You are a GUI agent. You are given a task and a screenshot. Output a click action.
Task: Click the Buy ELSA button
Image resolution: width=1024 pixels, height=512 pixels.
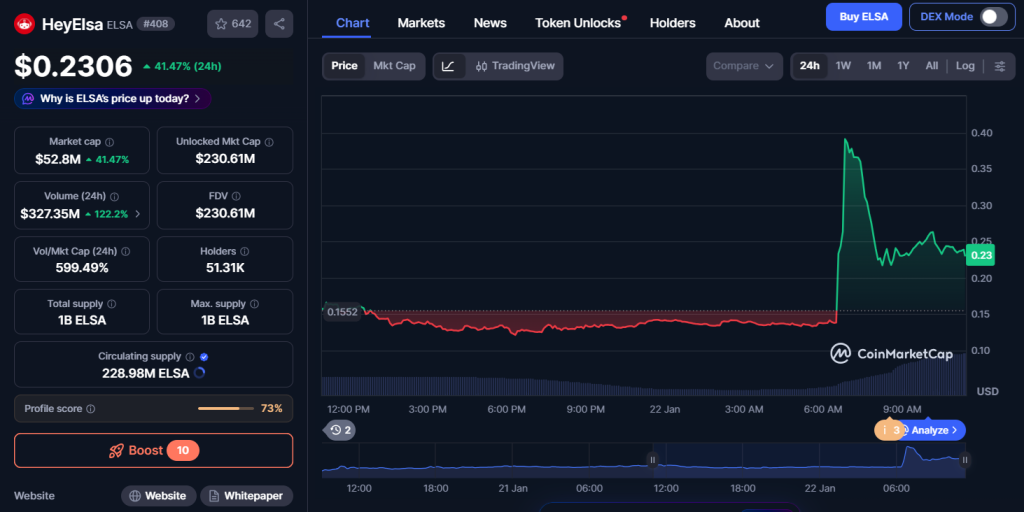point(863,17)
